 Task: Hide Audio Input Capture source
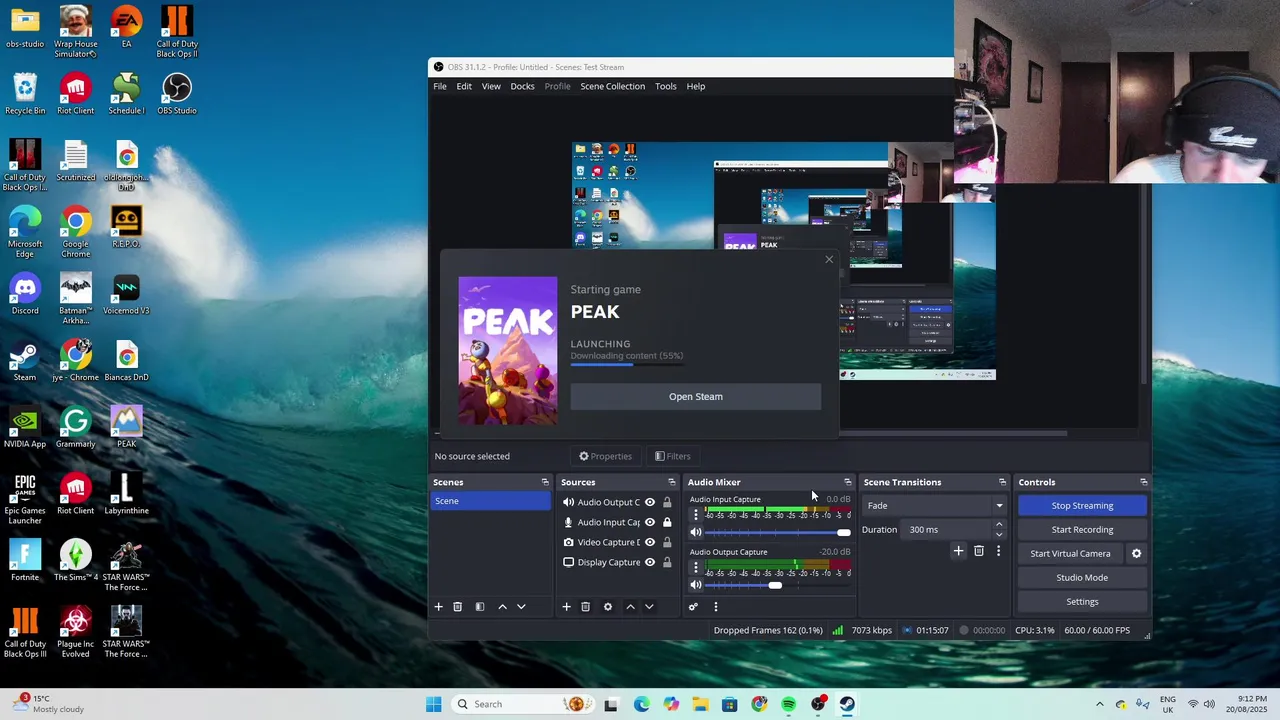coord(650,522)
